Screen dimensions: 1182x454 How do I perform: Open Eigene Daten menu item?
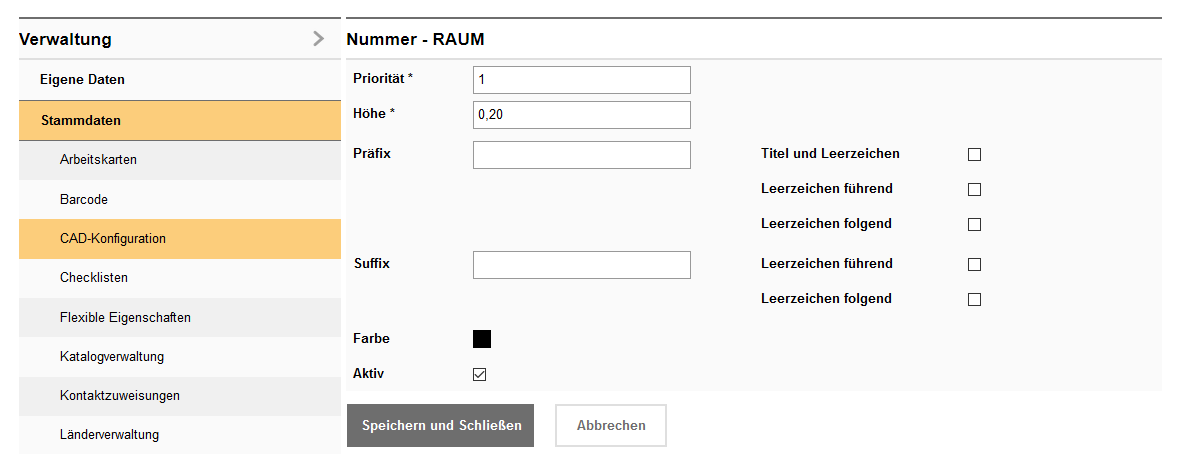pyautogui.click(x=82, y=79)
